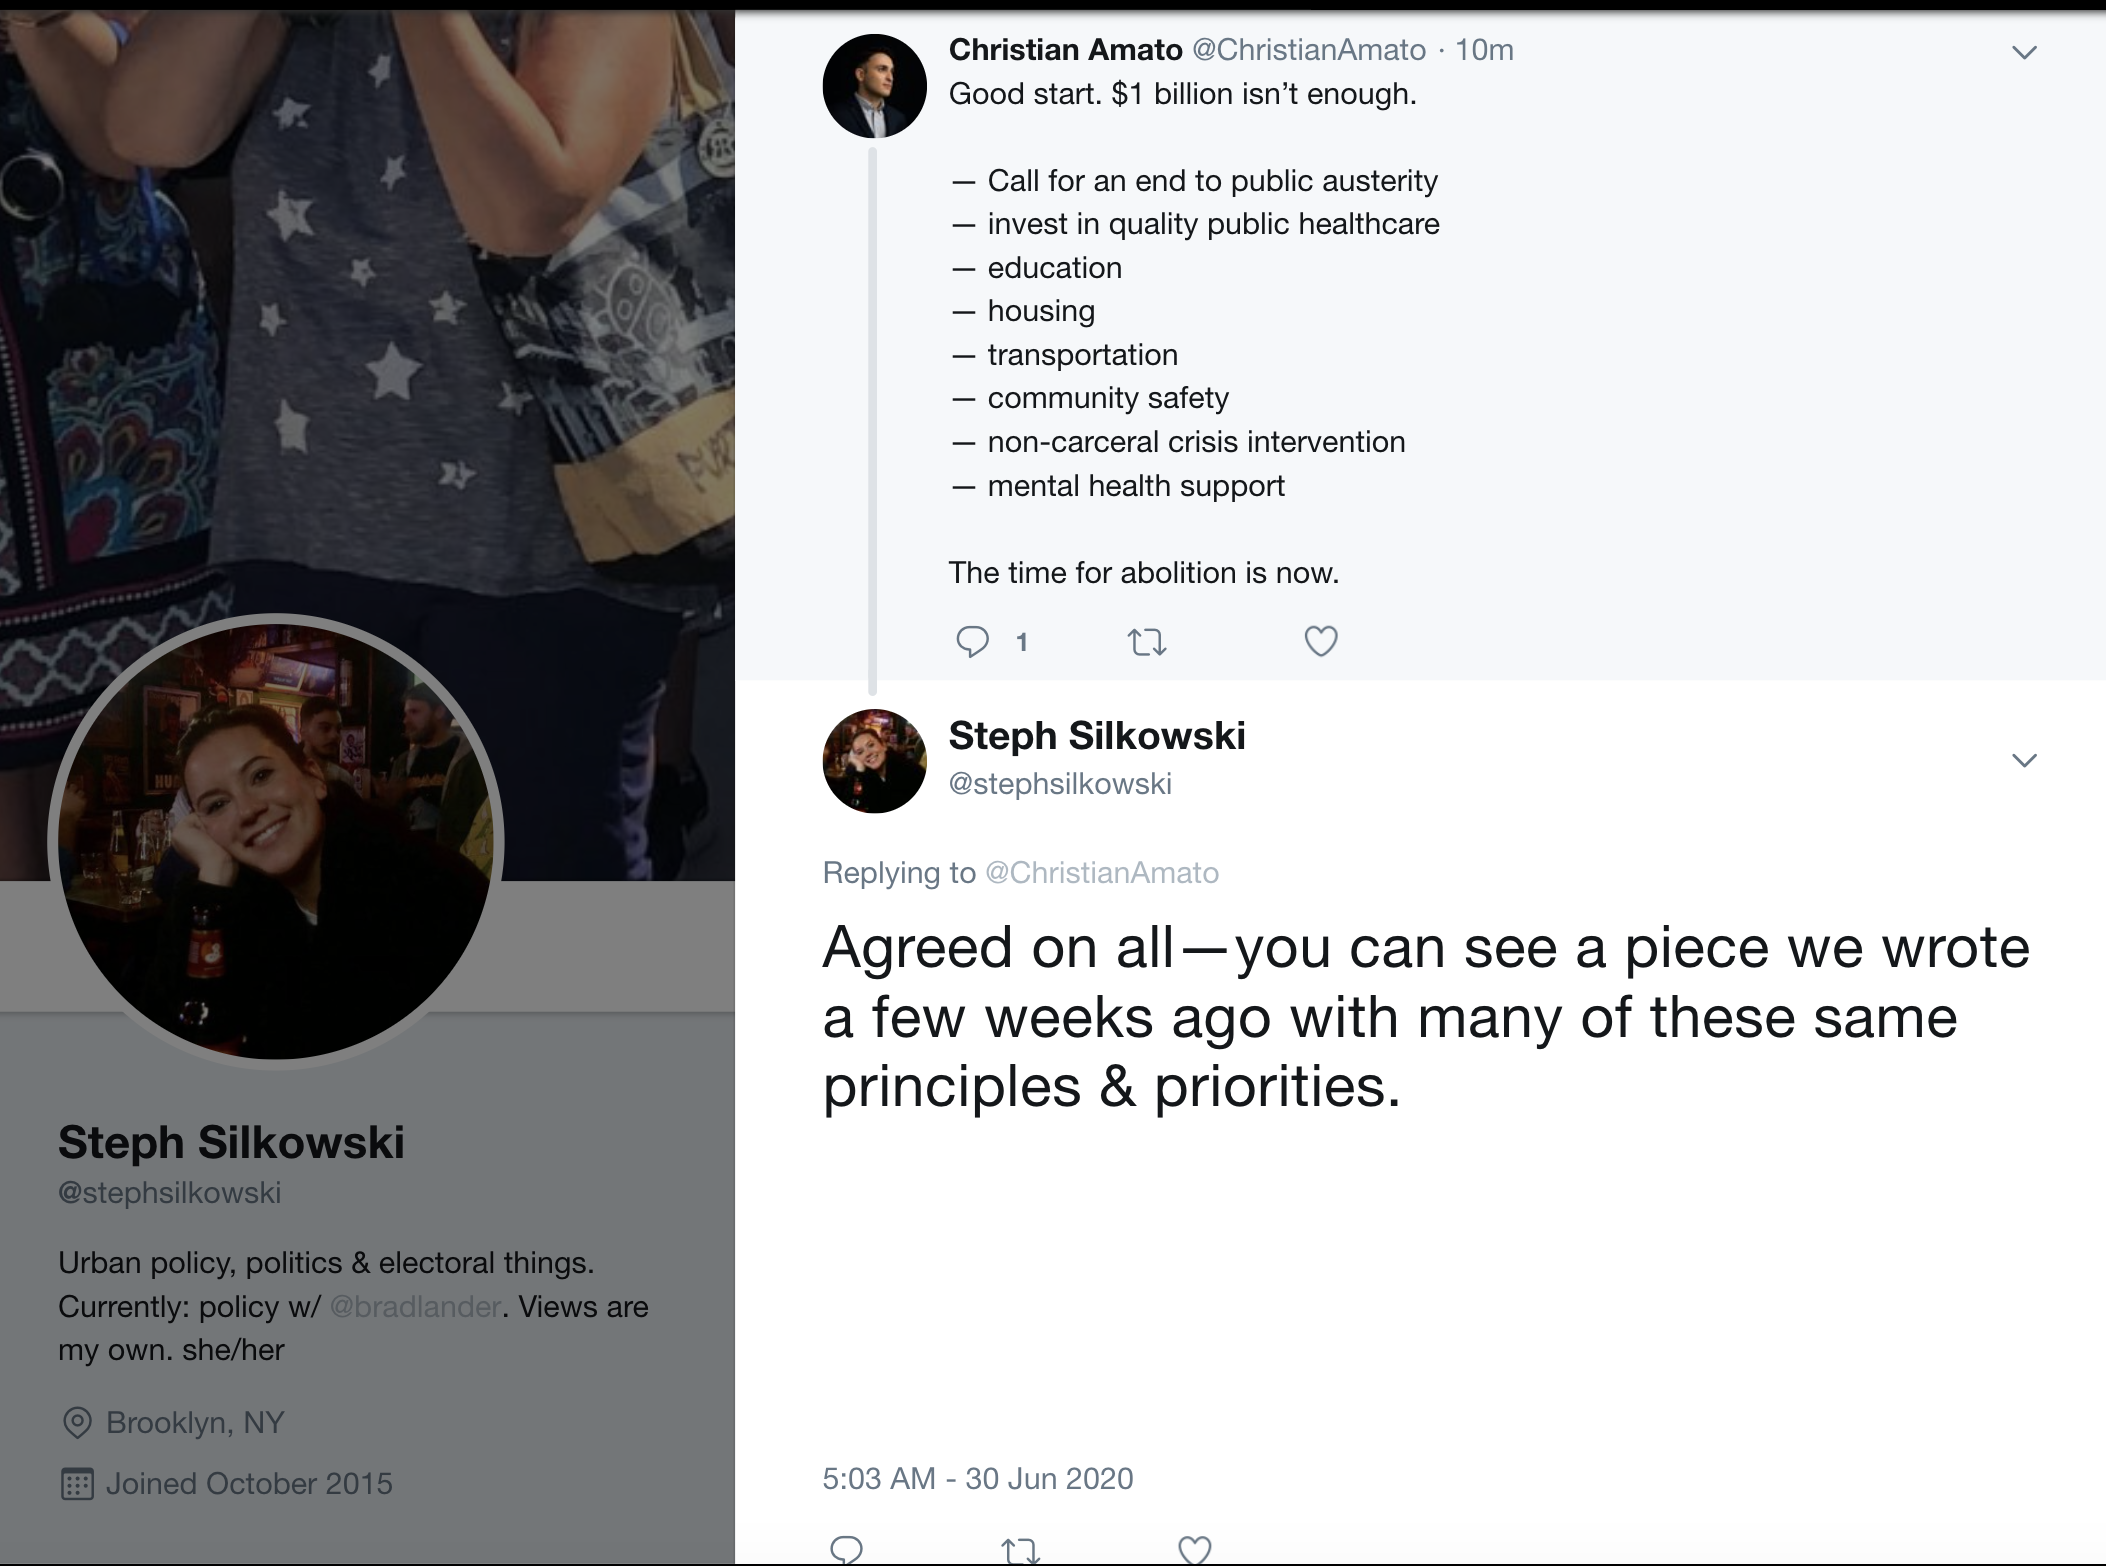Viewport: 2106px width, 1566px height.
Task: Click the @stephsilkowski handle under the profile name
Action: [170, 1193]
